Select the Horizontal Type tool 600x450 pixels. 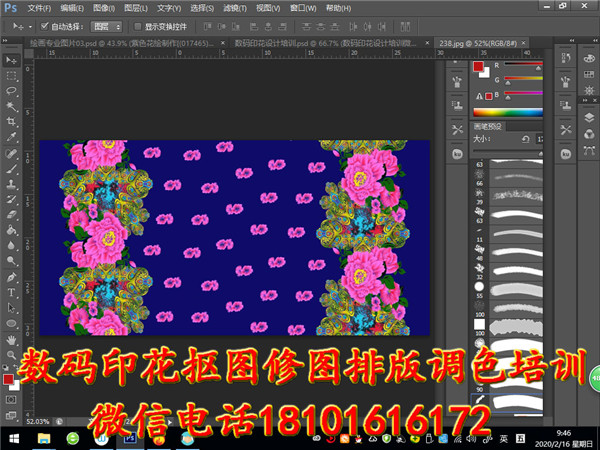click(x=12, y=293)
